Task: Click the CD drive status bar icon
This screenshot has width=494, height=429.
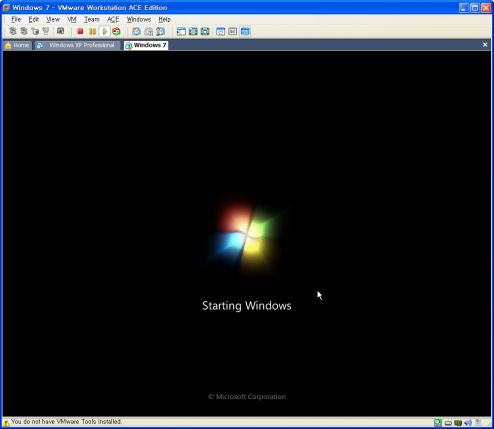Action: point(448,423)
